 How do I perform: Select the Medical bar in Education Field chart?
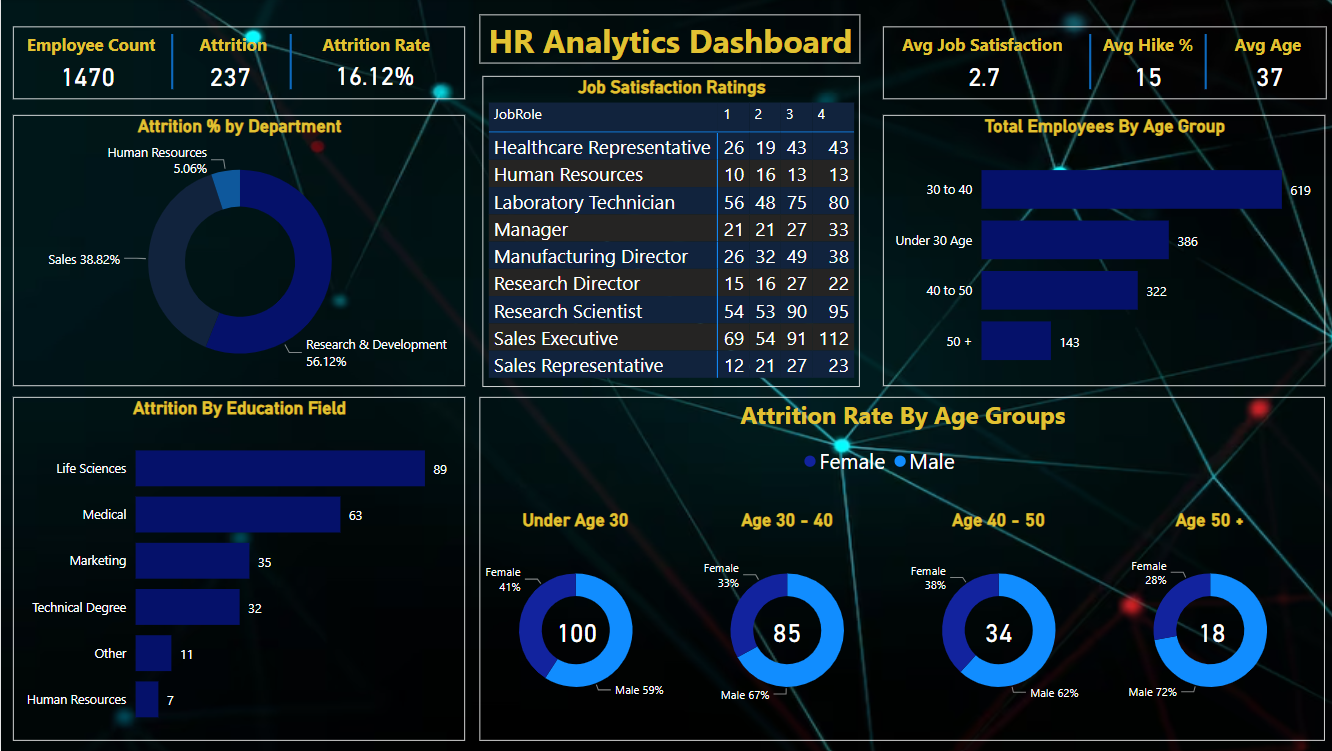pyautogui.click(x=238, y=515)
